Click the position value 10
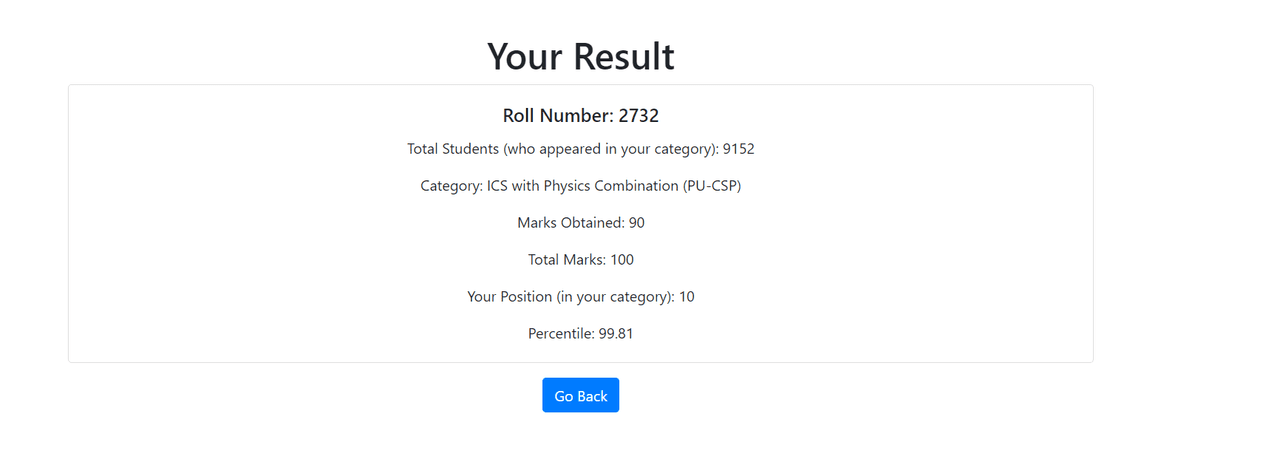The image size is (1280, 459). (687, 297)
